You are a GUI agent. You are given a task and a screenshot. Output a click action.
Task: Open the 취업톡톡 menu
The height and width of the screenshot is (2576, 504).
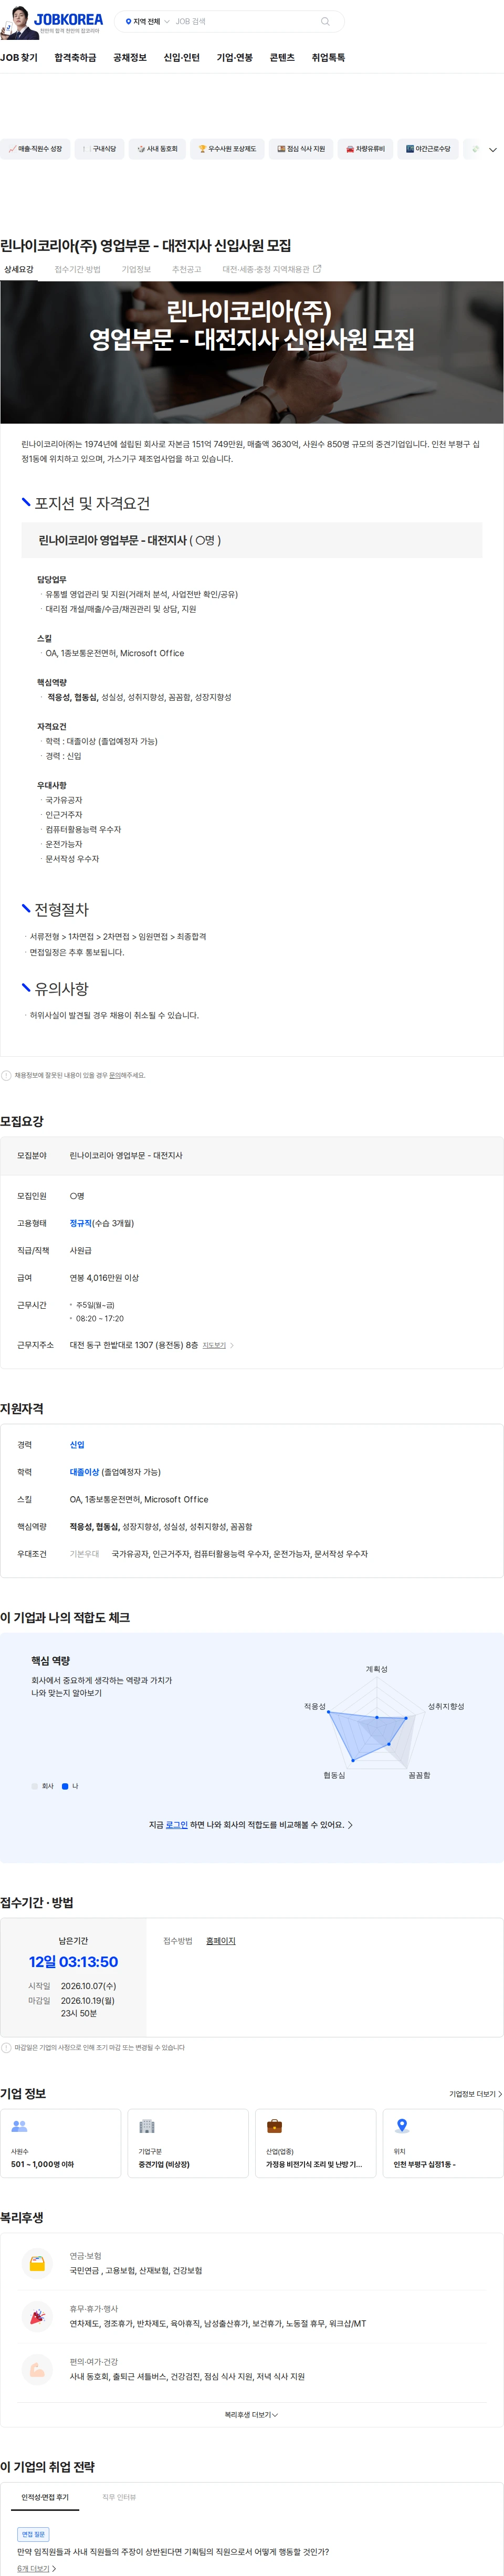328,58
